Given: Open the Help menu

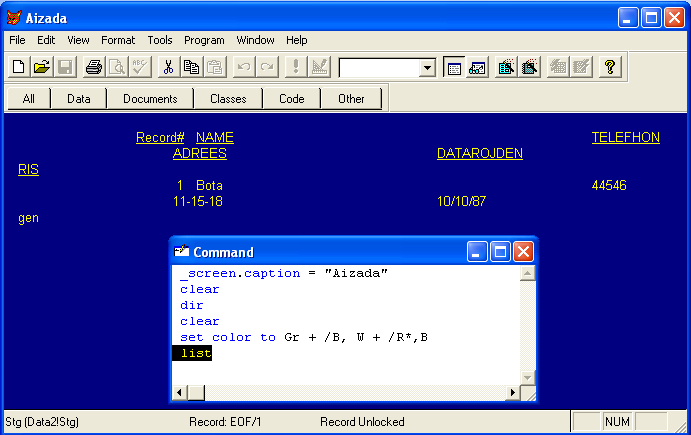Looking at the screenshot, I should tap(296, 40).
